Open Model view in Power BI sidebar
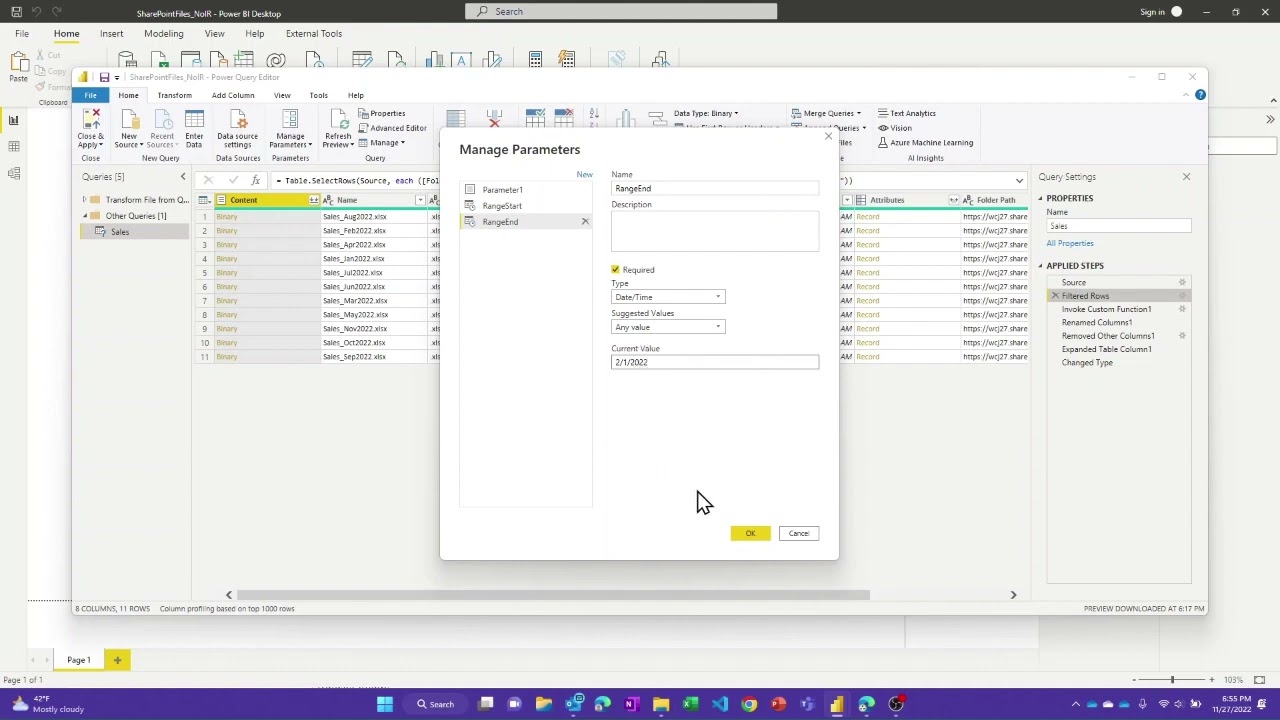Viewport: 1280px width, 720px height. pyautogui.click(x=14, y=174)
